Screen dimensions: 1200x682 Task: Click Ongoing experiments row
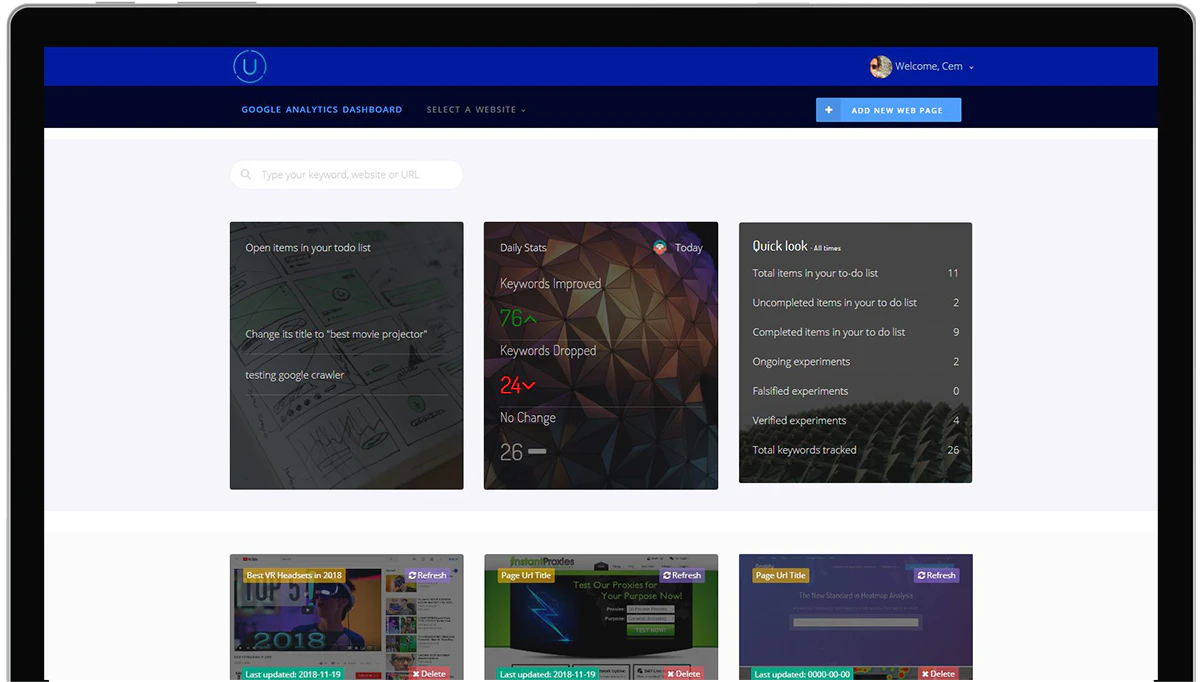855,362
